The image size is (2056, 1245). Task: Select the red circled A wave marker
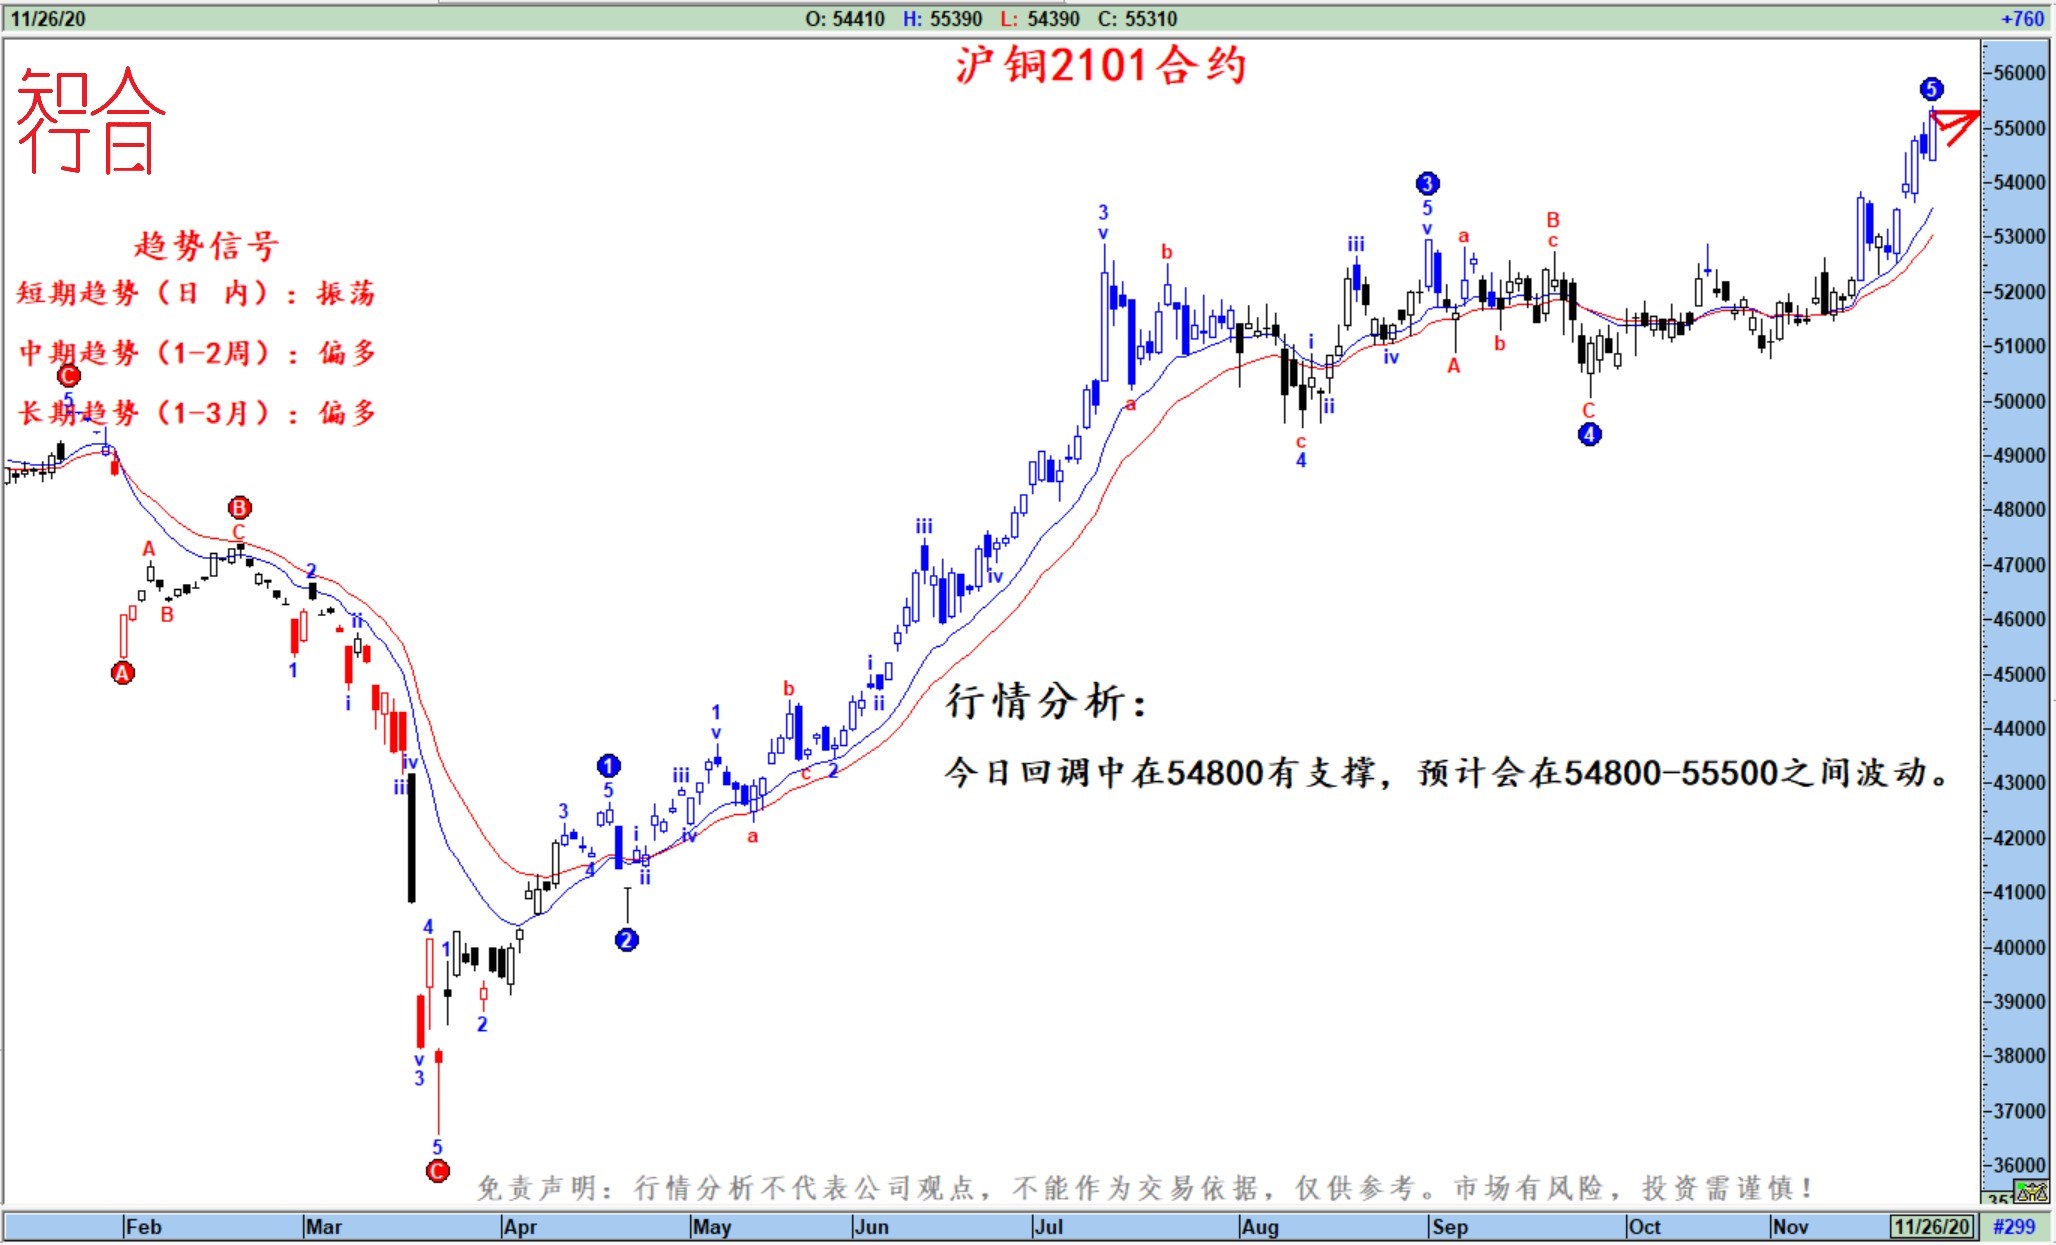click(x=122, y=673)
